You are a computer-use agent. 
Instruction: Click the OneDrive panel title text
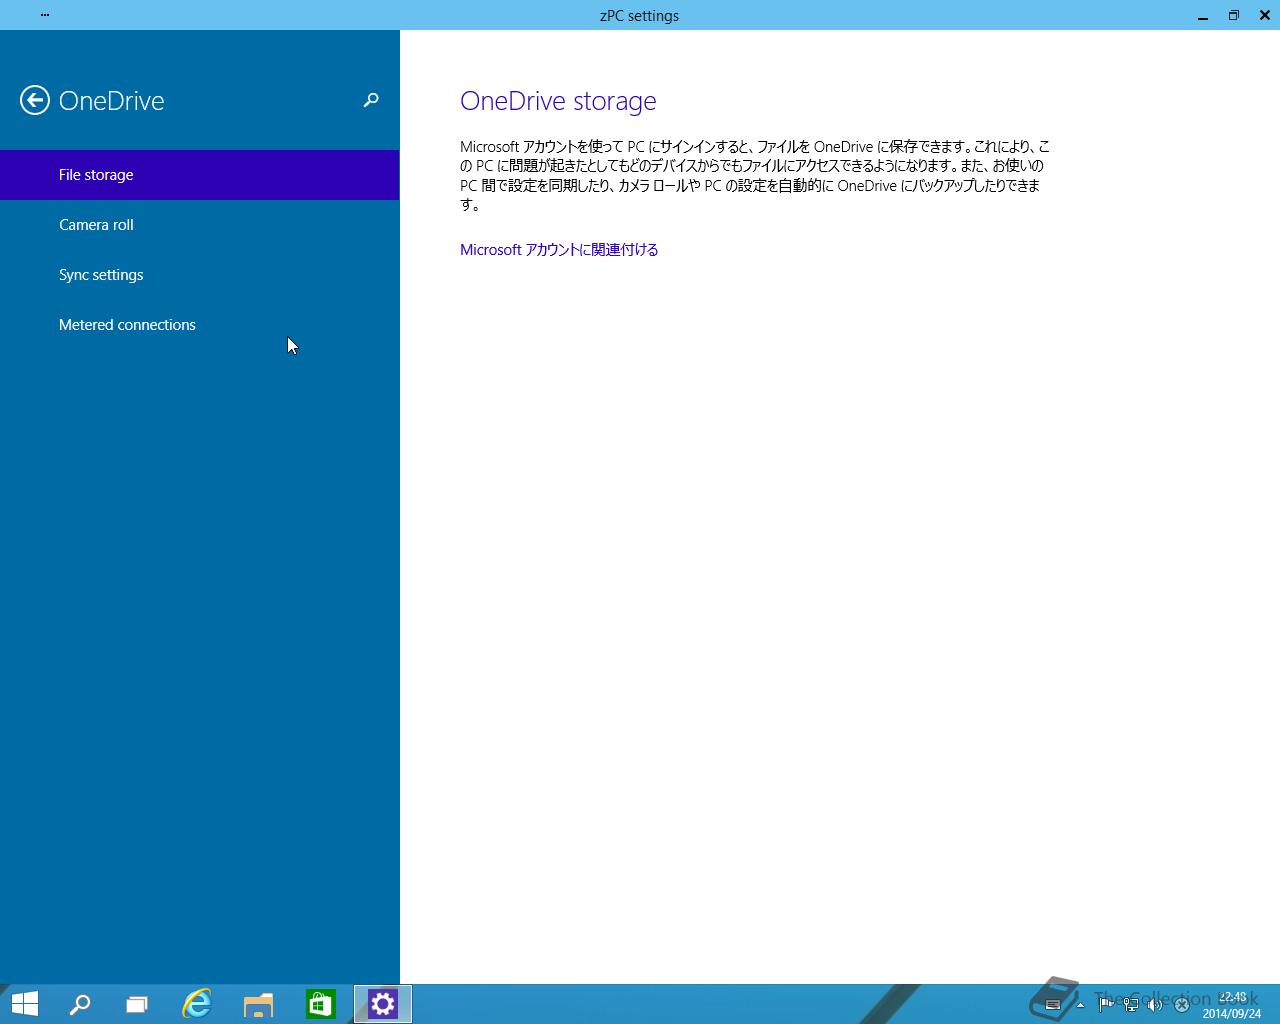(111, 101)
